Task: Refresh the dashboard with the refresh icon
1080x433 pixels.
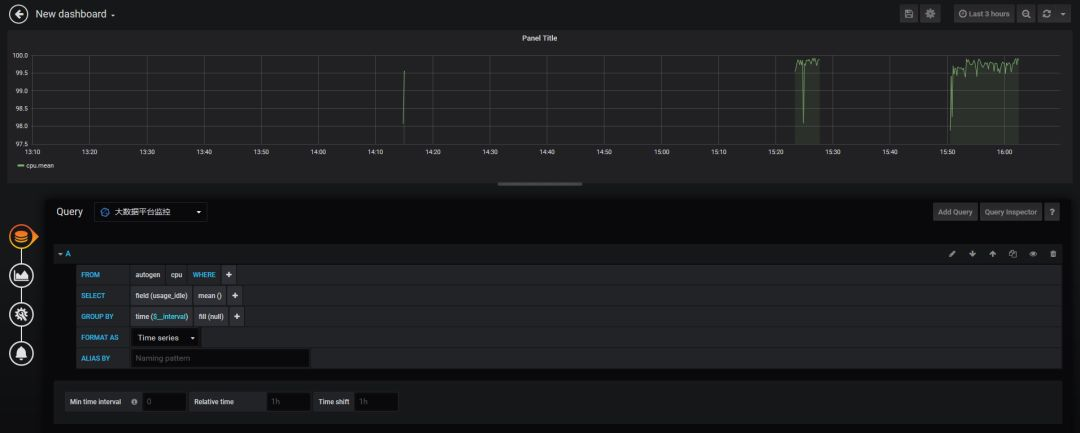Action: coord(1046,14)
